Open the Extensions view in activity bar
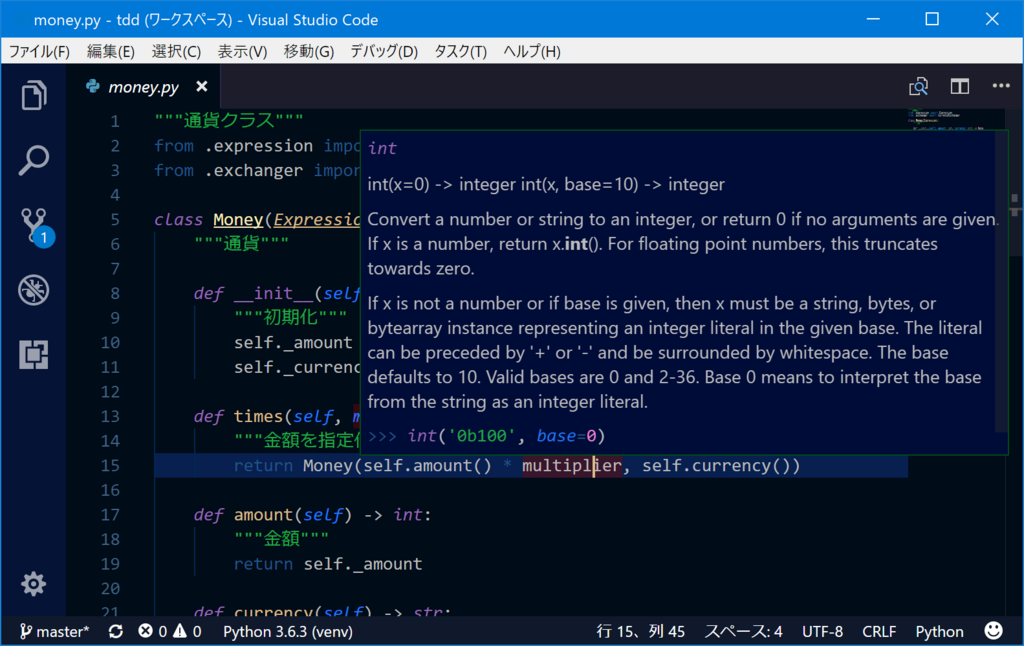The width and height of the screenshot is (1024, 646). point(33,355)
